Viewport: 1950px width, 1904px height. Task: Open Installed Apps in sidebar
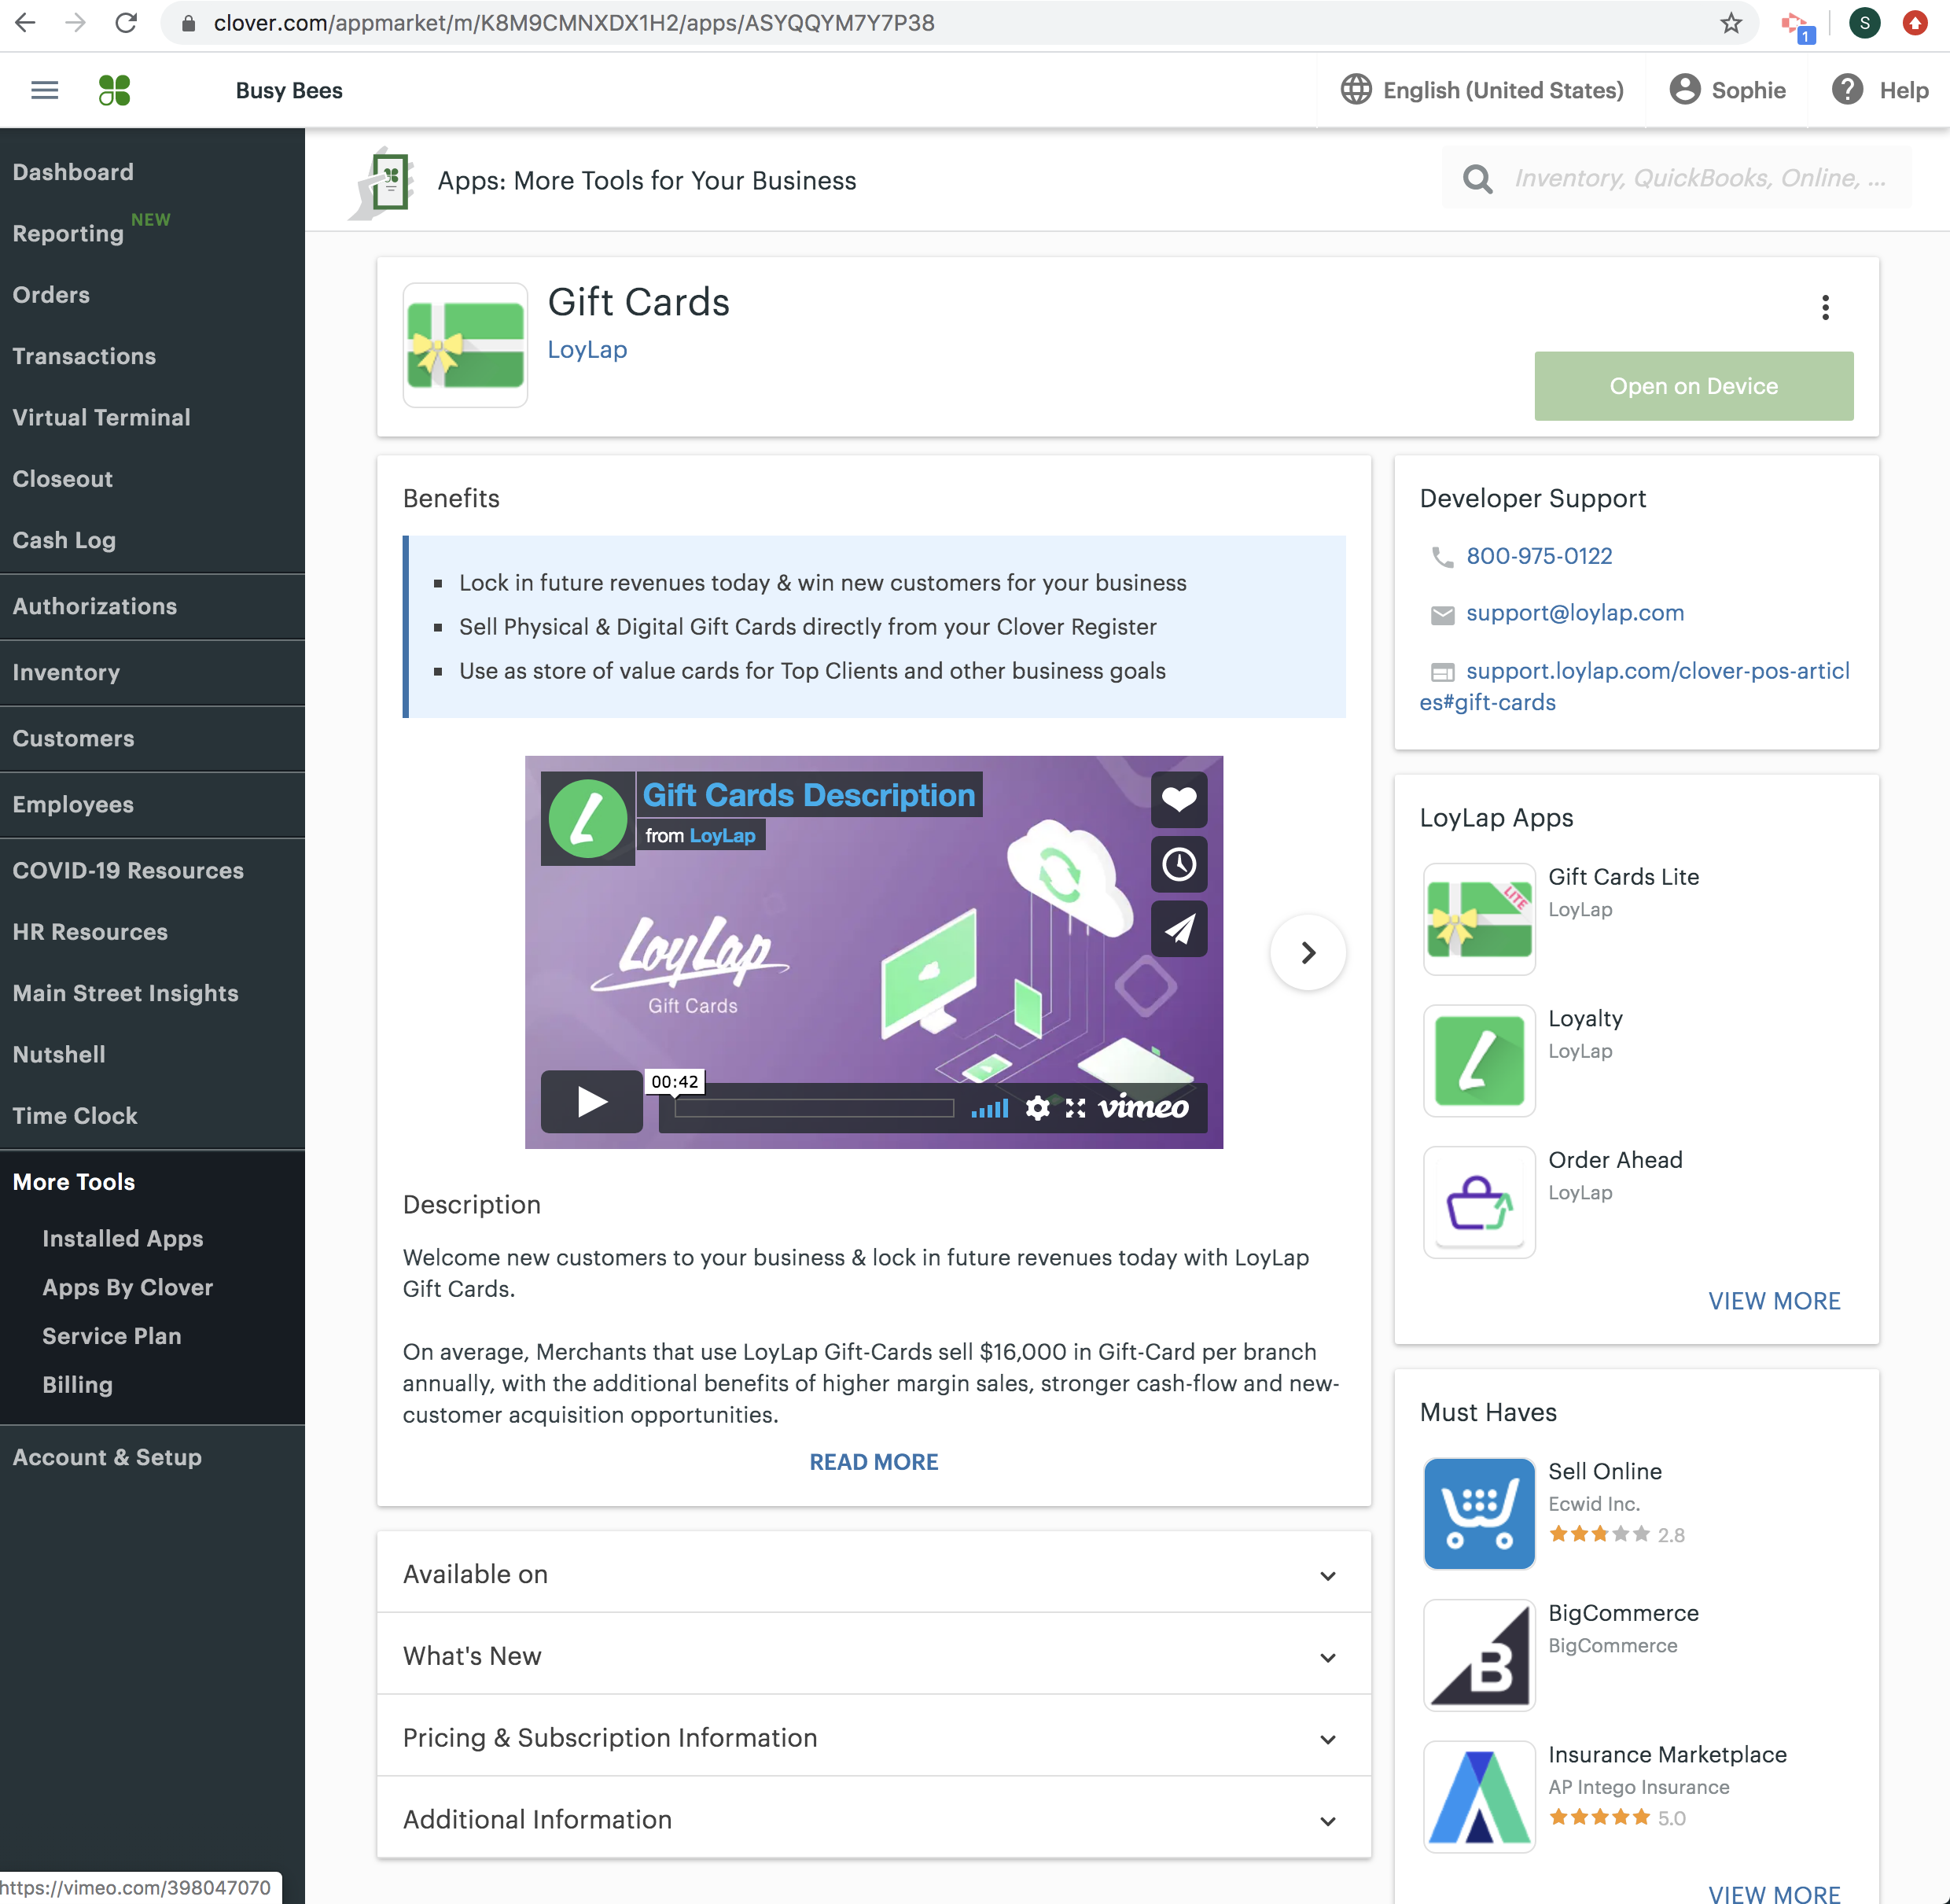click(x=123, y=1239)
